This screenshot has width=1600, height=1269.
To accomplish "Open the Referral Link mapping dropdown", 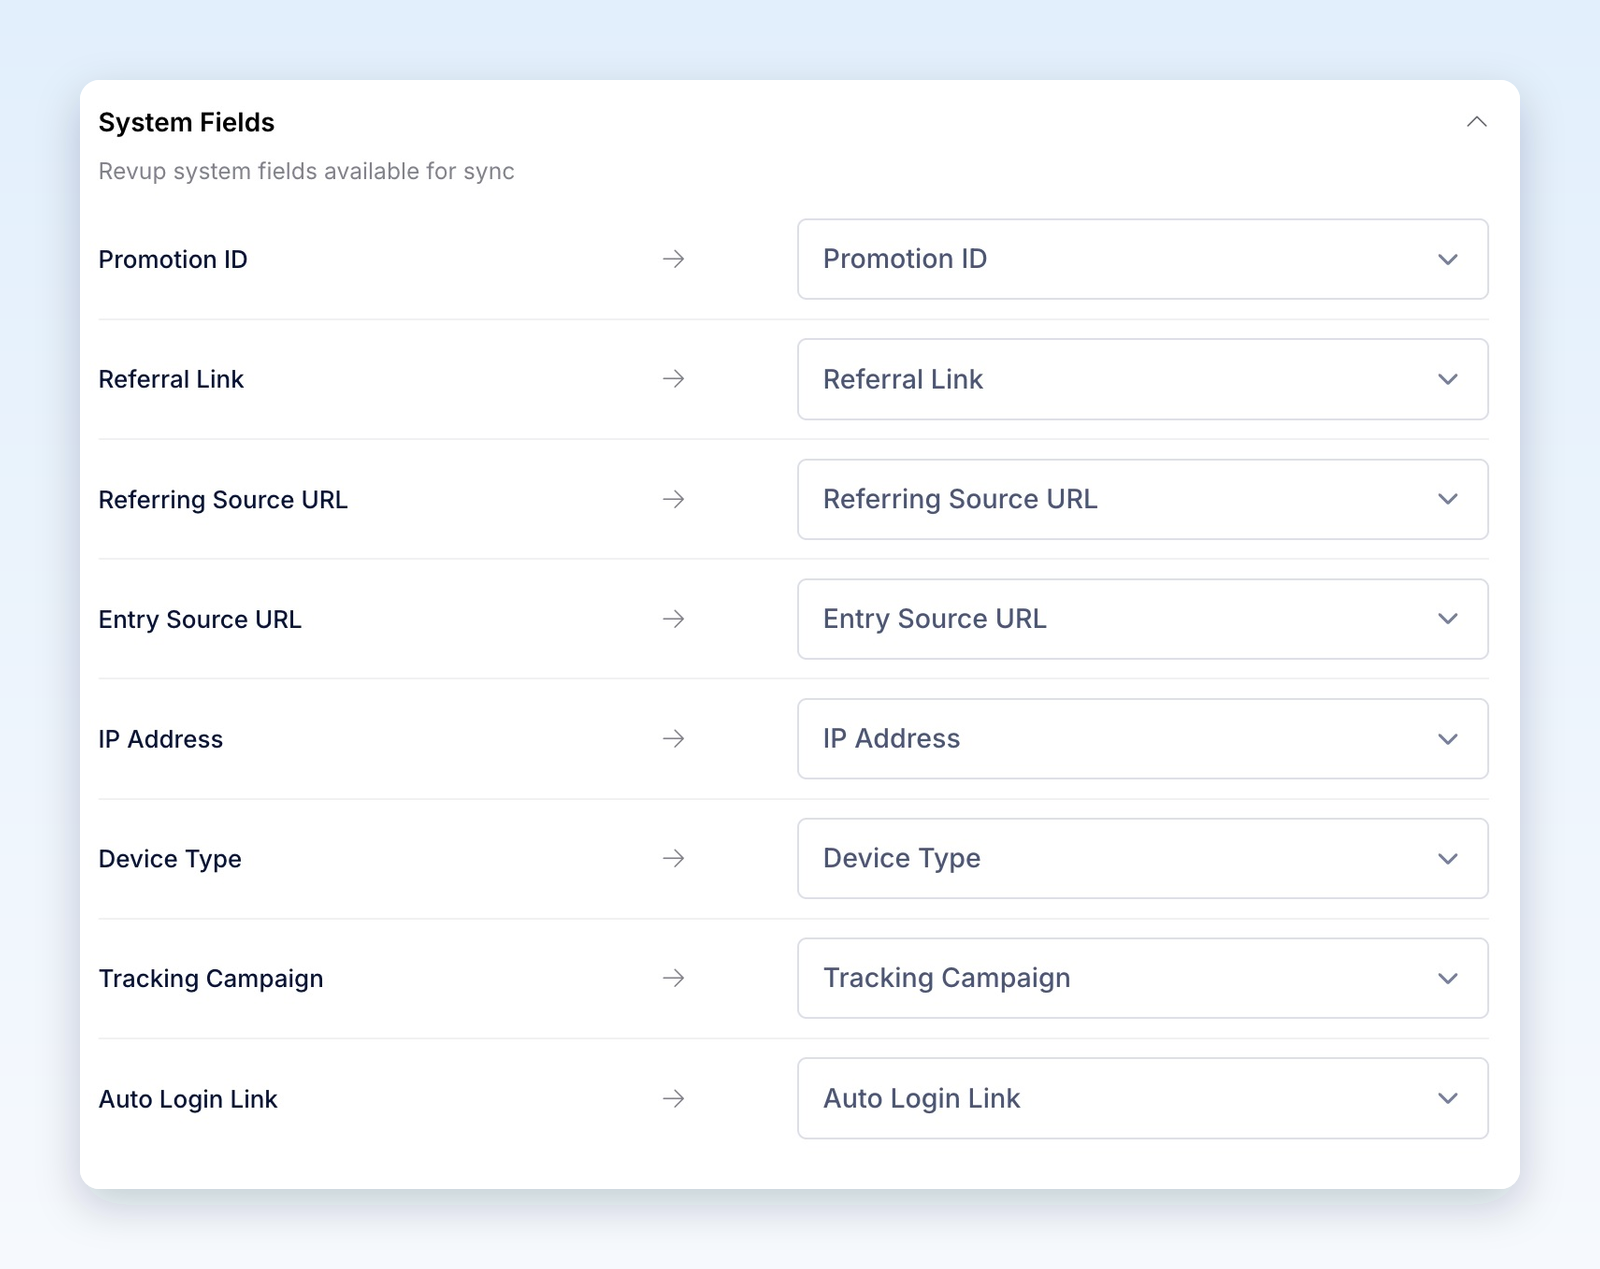I will point(1142,379).
